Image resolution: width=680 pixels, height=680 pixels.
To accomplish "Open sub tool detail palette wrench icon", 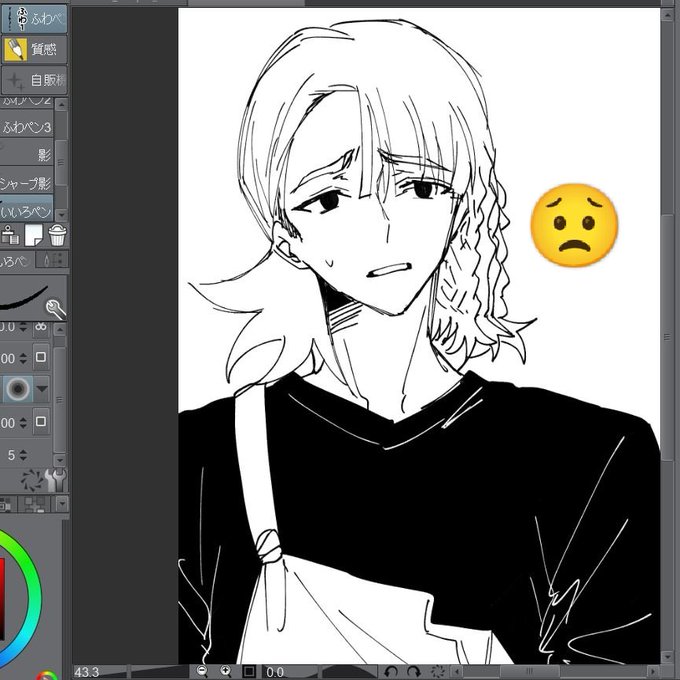I will tap(56, 481).
